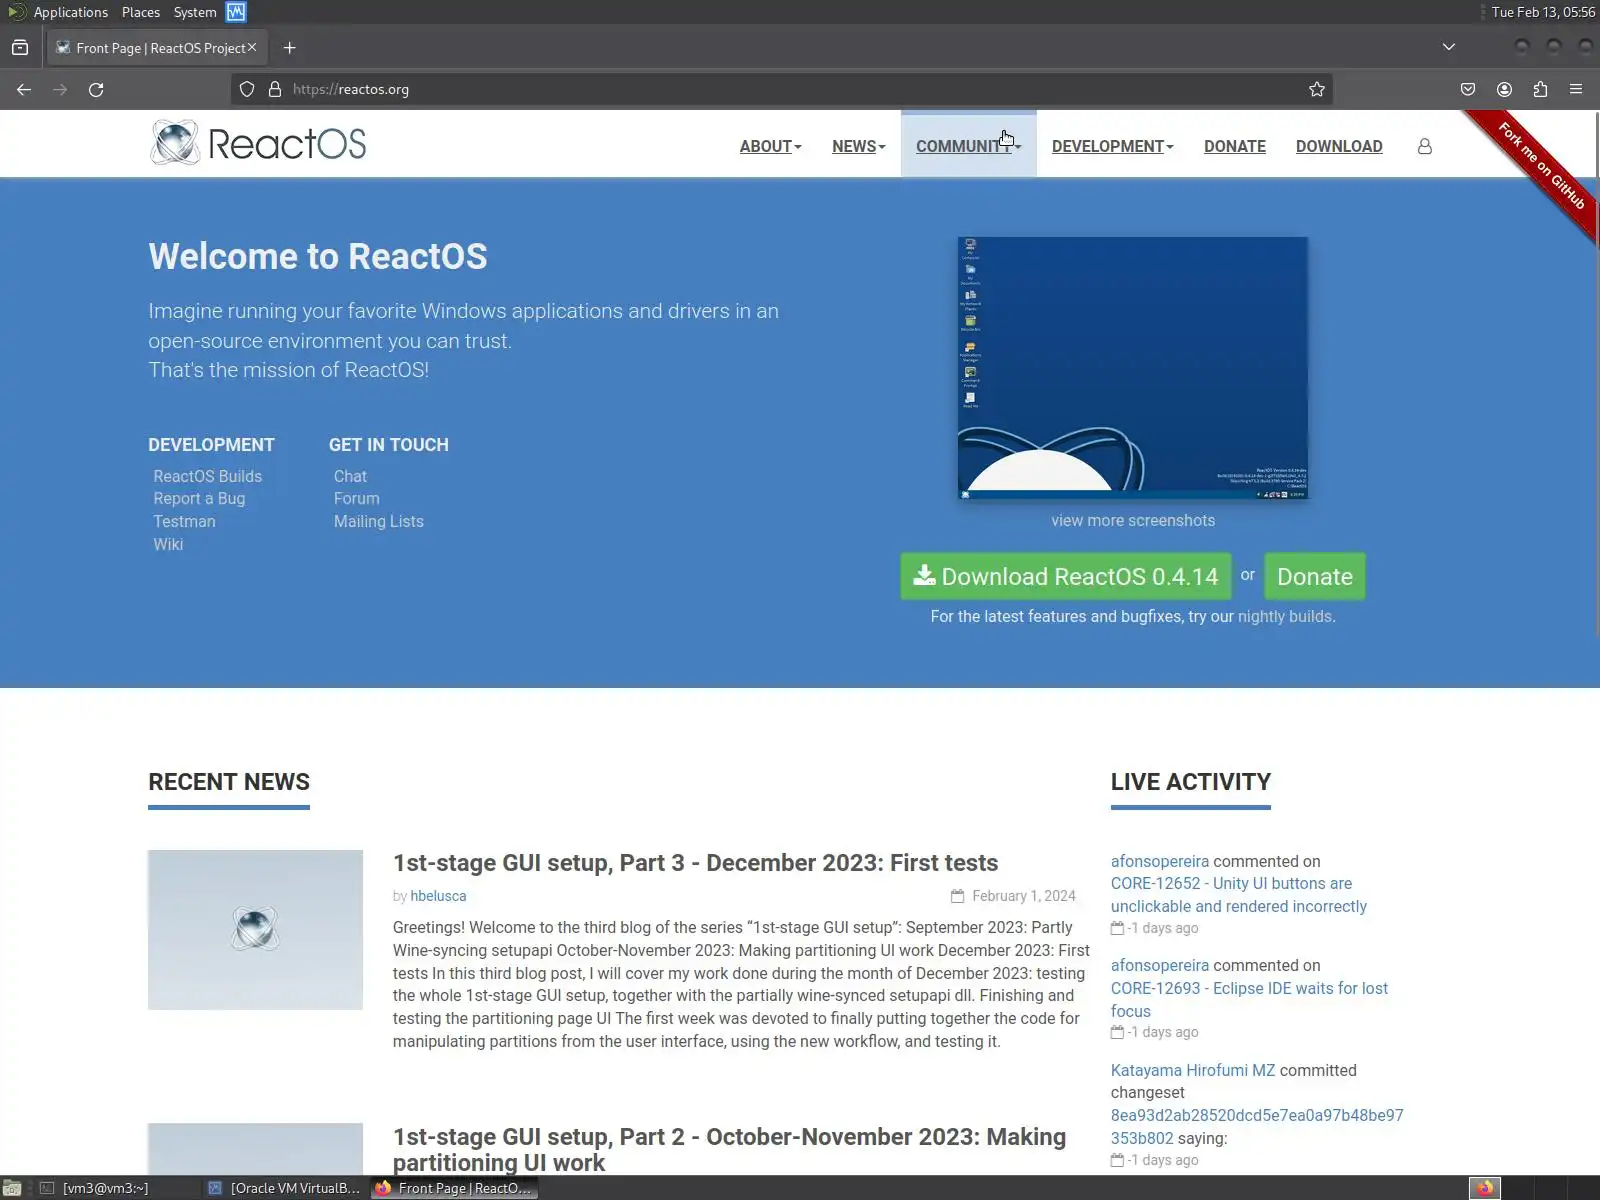Click the Front Page ReactOS taskbar window button
The image size is (1600, 1200).
click(x=455, y=1188)
